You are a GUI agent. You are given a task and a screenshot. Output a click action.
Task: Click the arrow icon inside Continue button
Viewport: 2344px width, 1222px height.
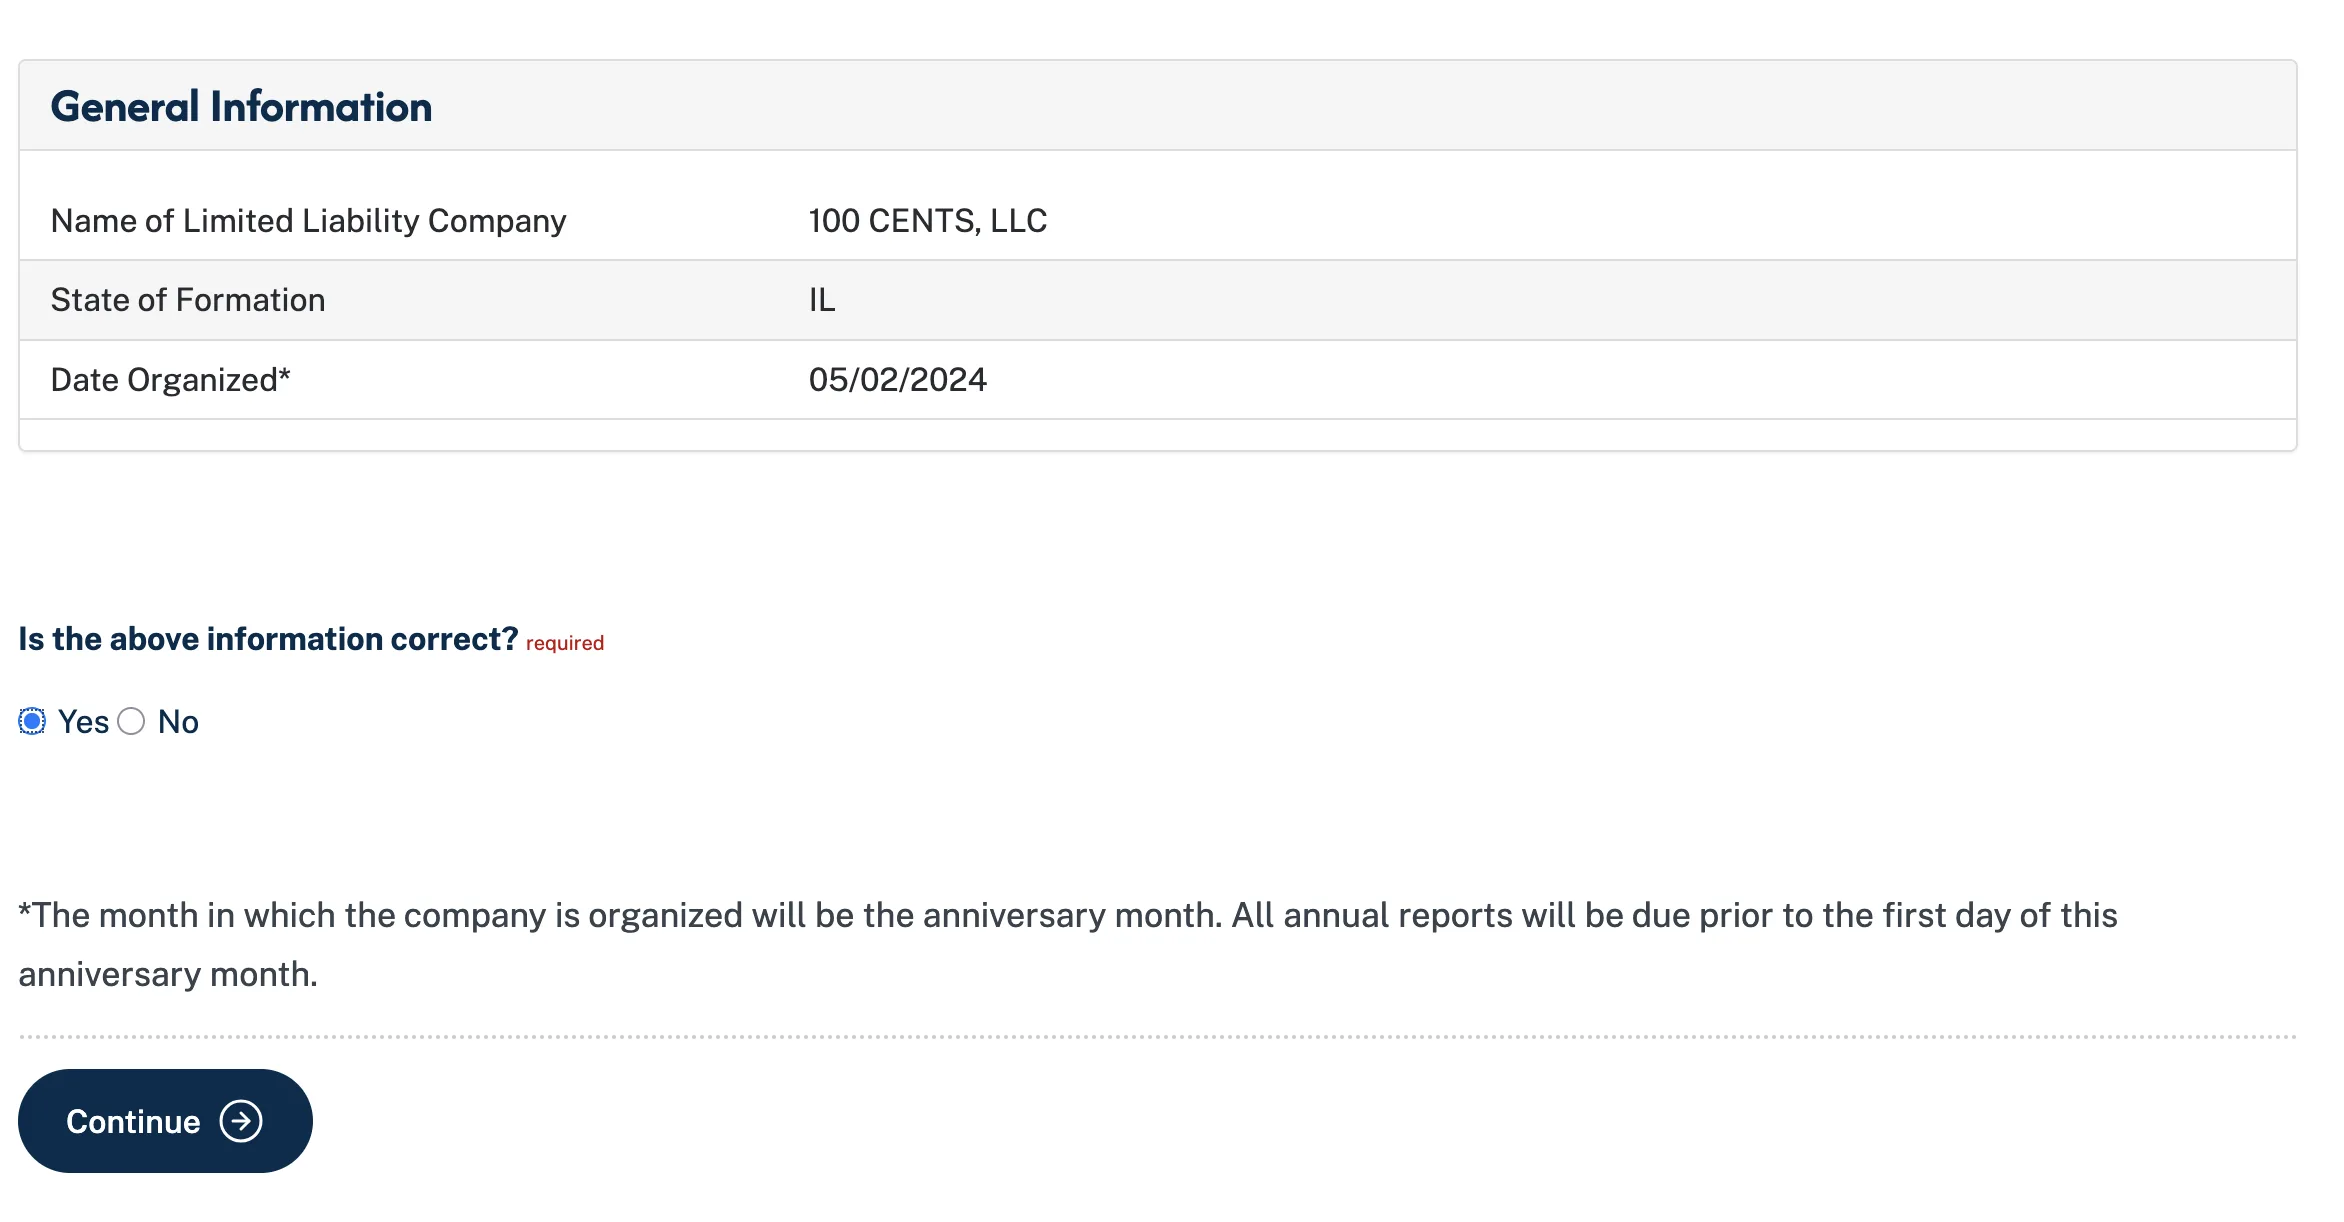point(240,1121)
